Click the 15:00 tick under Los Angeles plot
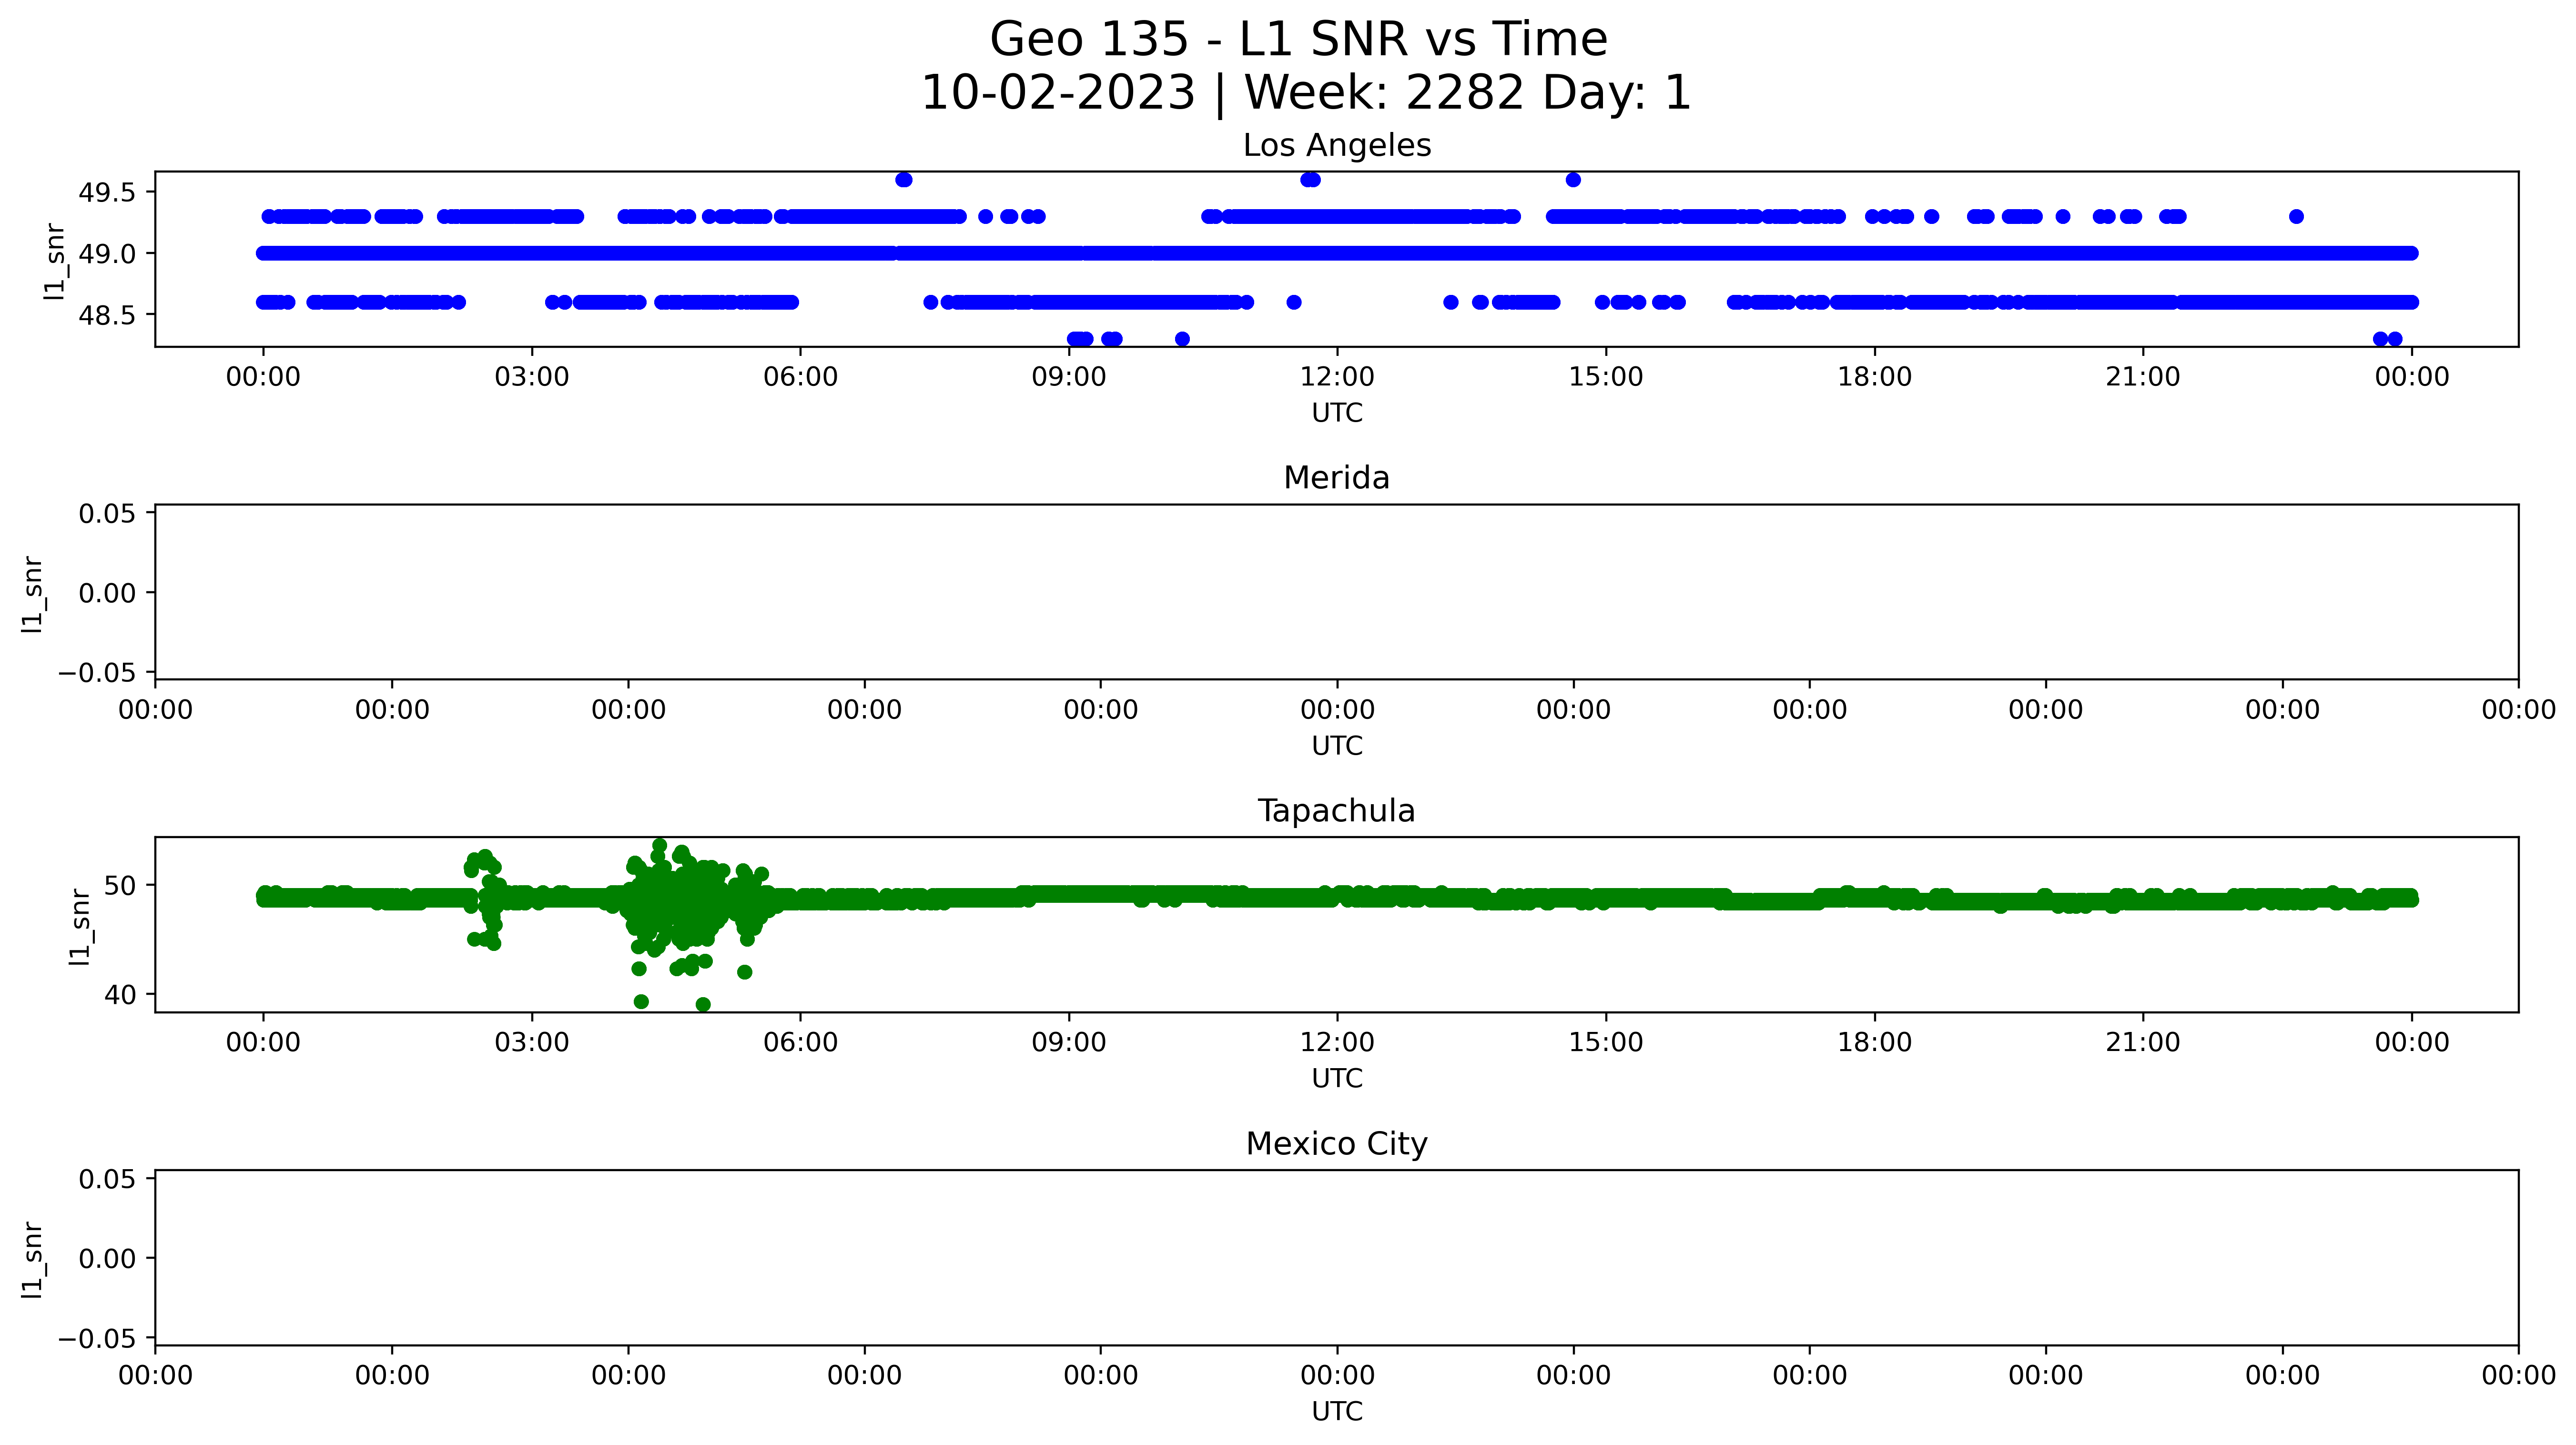Image resolution: width=2576 pixels, height=1445 pixels. [1606, 377]
